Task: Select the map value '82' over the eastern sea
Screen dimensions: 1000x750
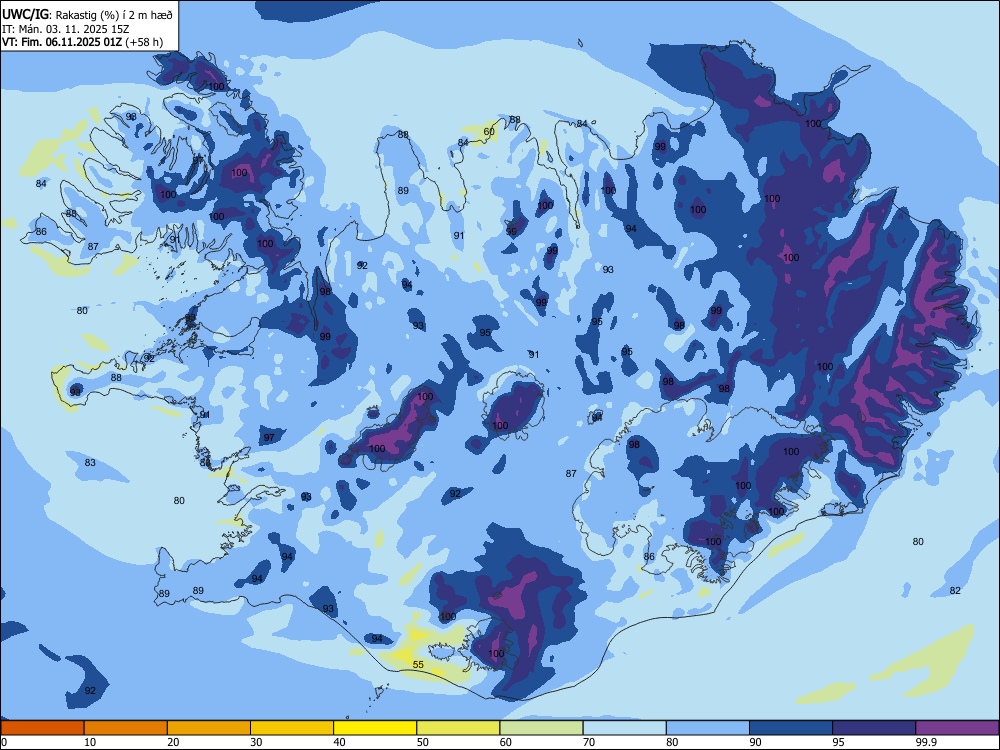Action: 955,591
